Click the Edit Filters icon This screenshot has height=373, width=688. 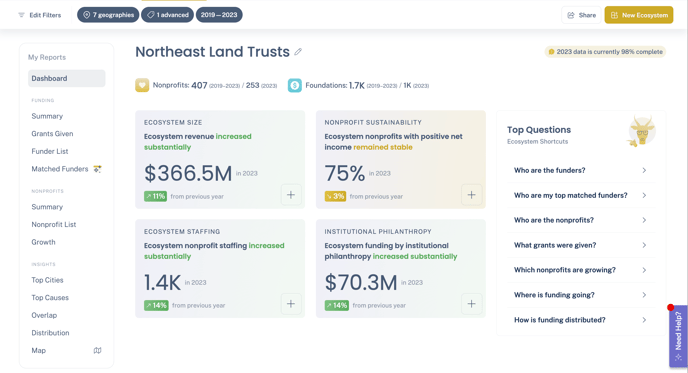click(x=21, y=15)
